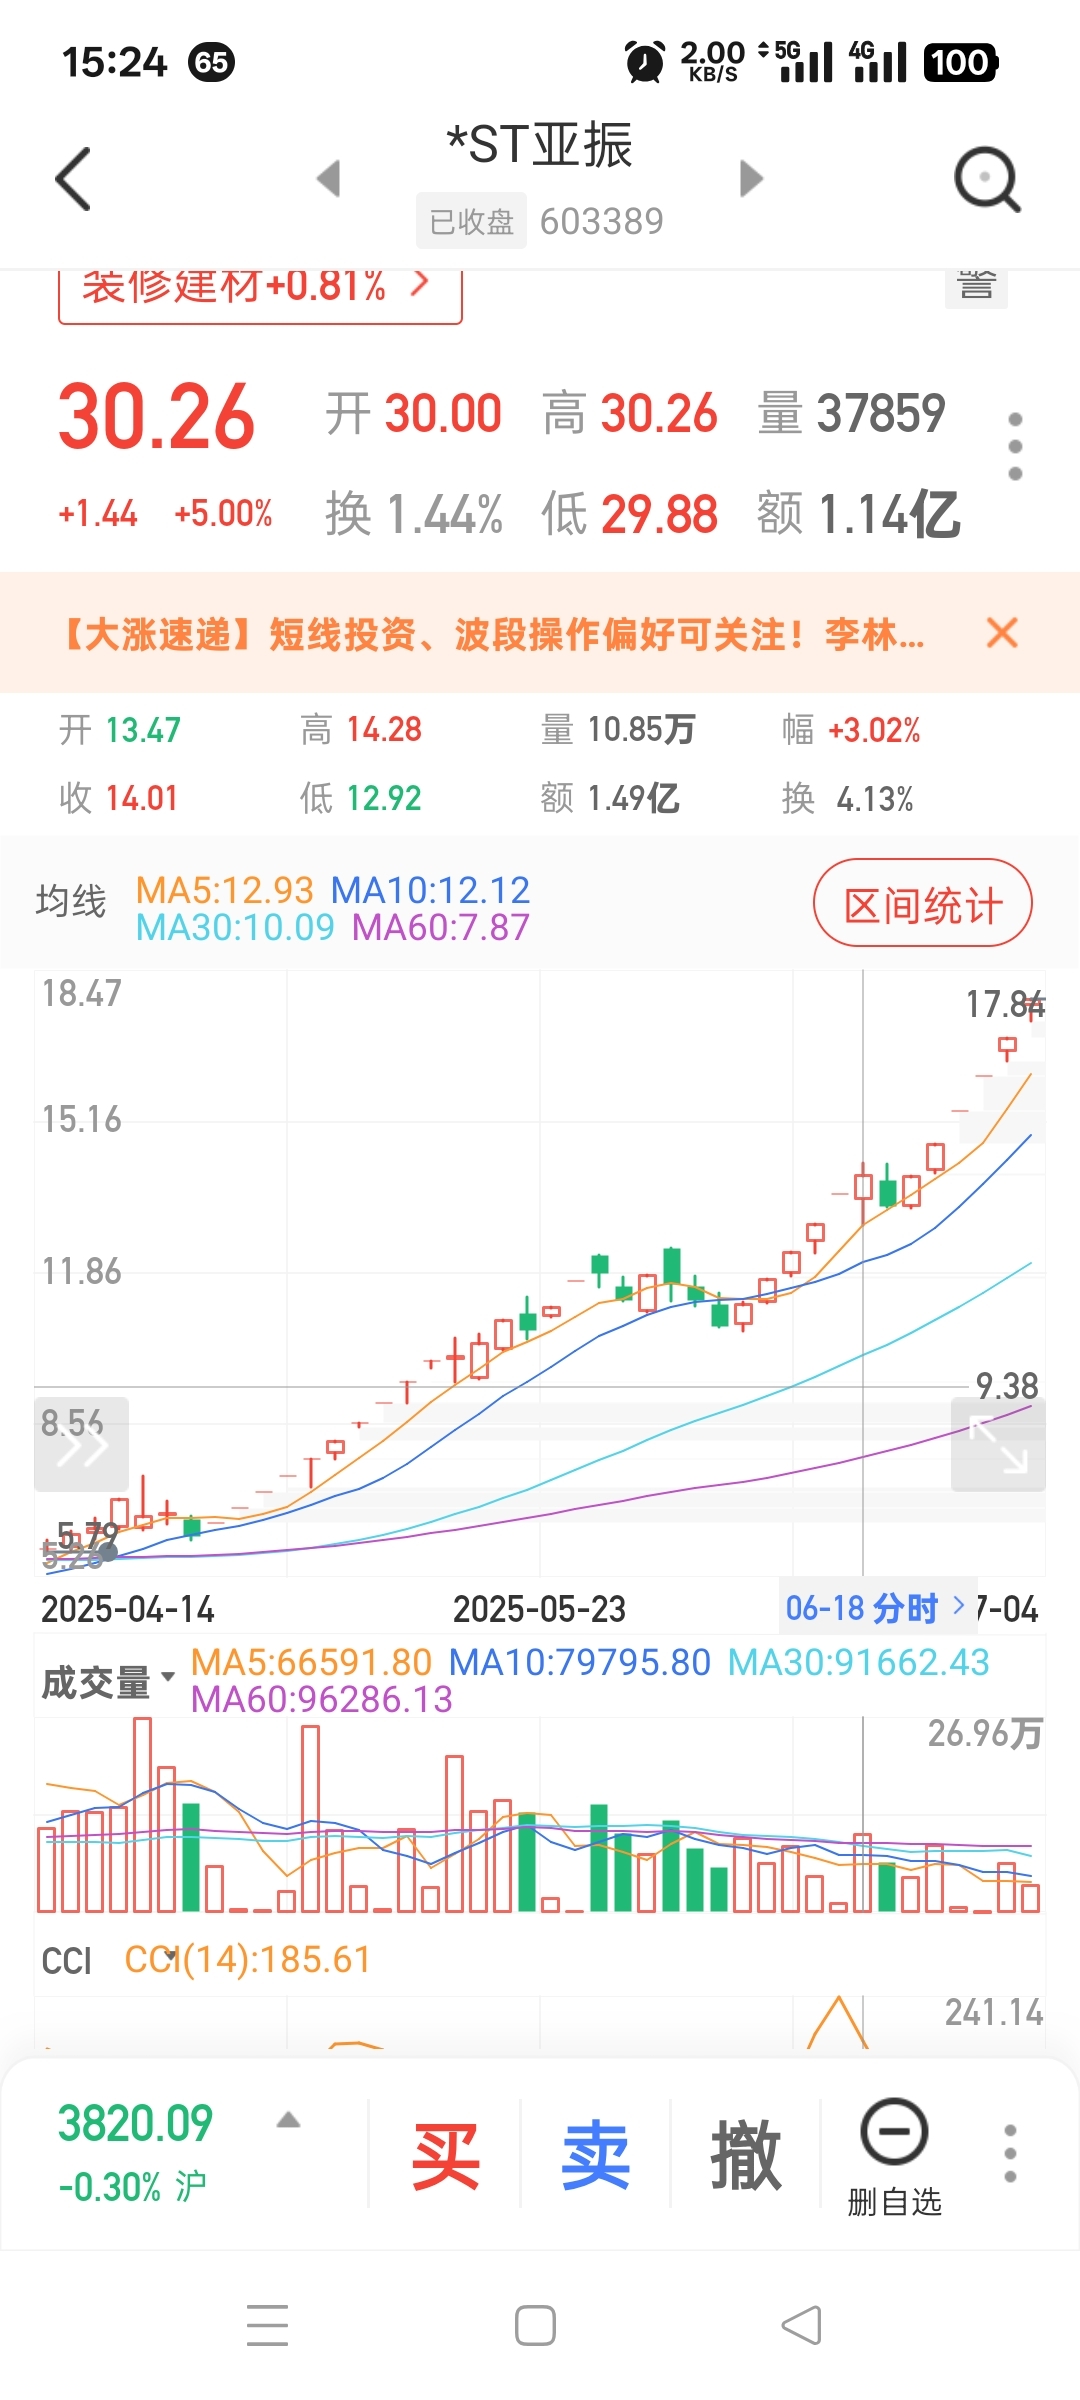This screenshot has height=2400, width=1080.
Task: Tap the Android back triangle button
Action: click(x=802, y=2325)
